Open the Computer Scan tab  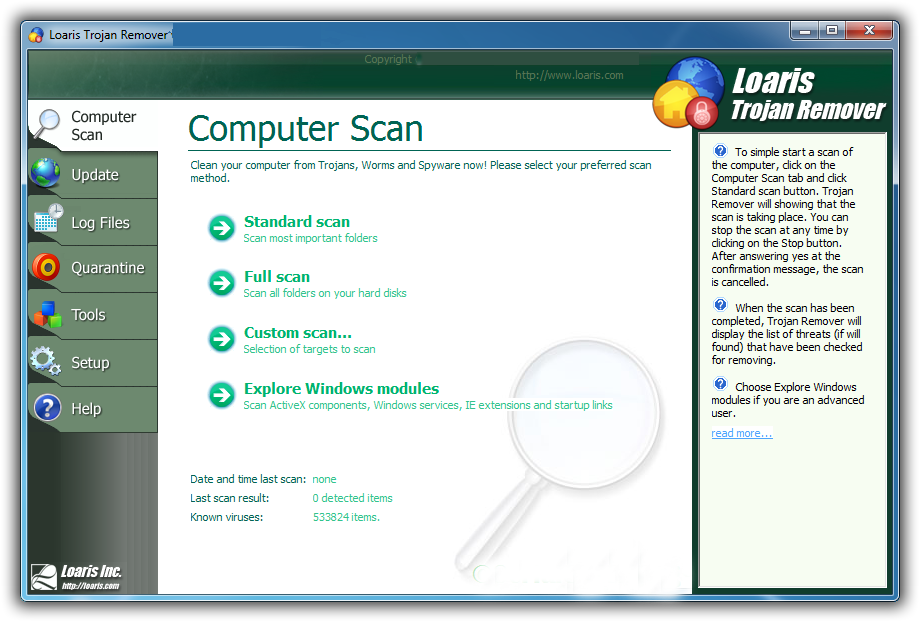pyautogui.click(x=93, y=126)
